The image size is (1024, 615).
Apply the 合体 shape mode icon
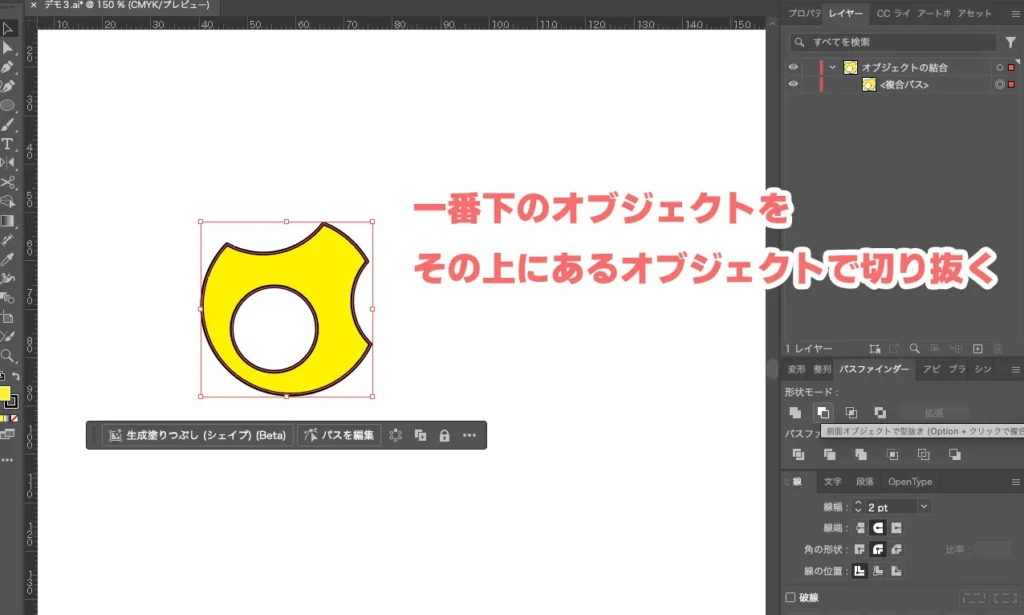pyautogui.click(x=795, y=412)
